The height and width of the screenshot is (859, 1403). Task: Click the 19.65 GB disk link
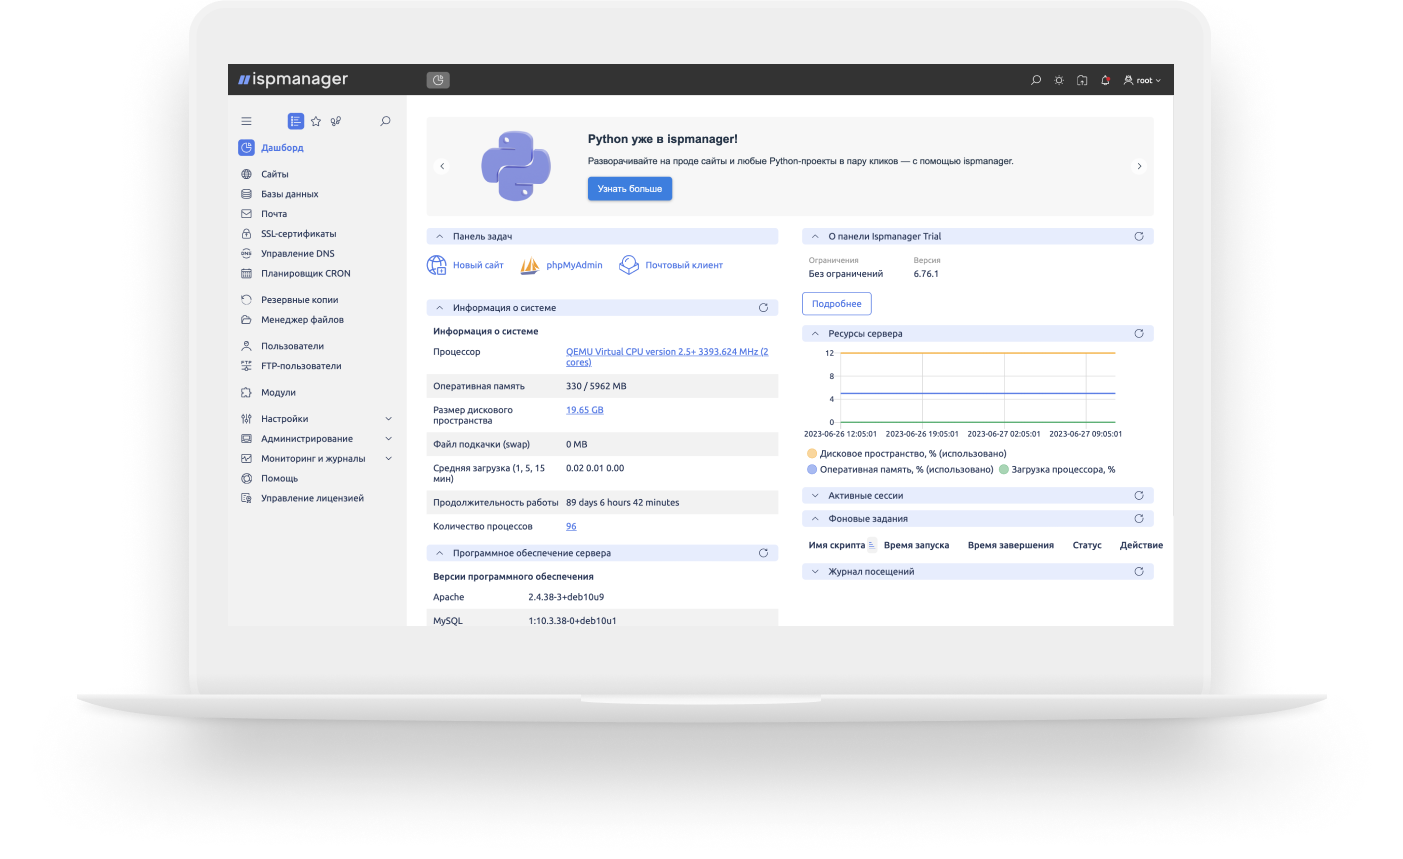[585, 410]
